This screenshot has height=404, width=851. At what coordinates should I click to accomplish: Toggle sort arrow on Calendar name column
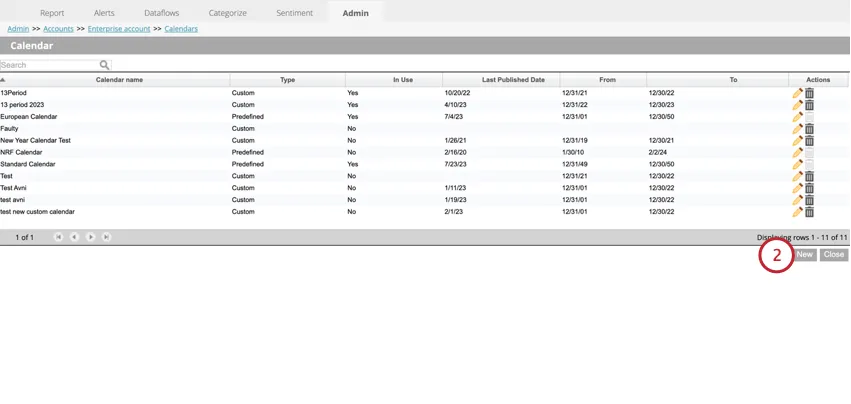coord(3,80)
